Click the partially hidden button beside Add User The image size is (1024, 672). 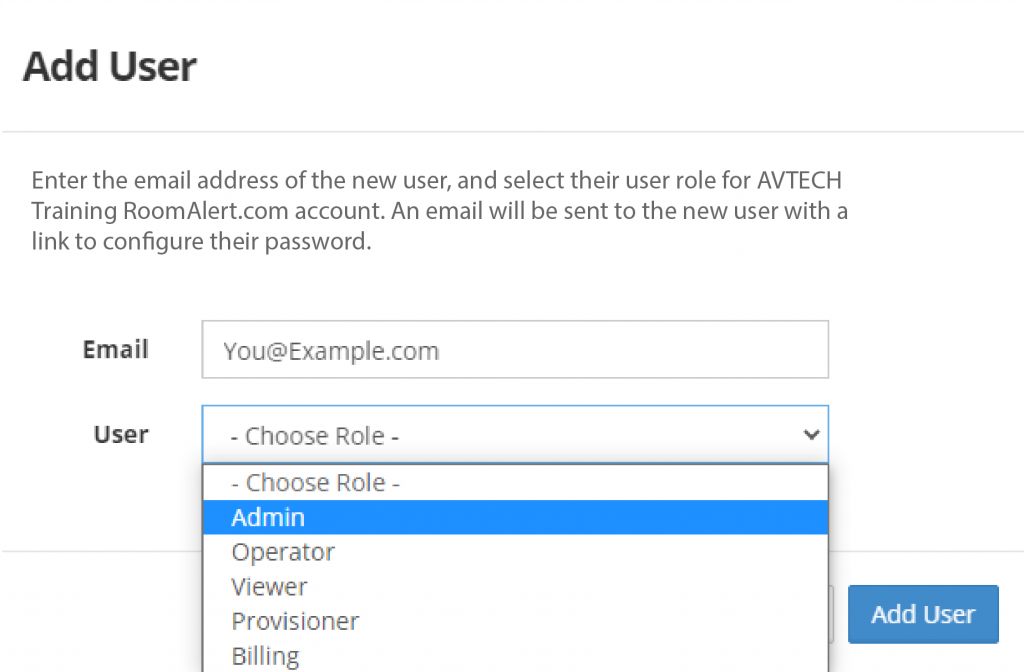(832, 614)
